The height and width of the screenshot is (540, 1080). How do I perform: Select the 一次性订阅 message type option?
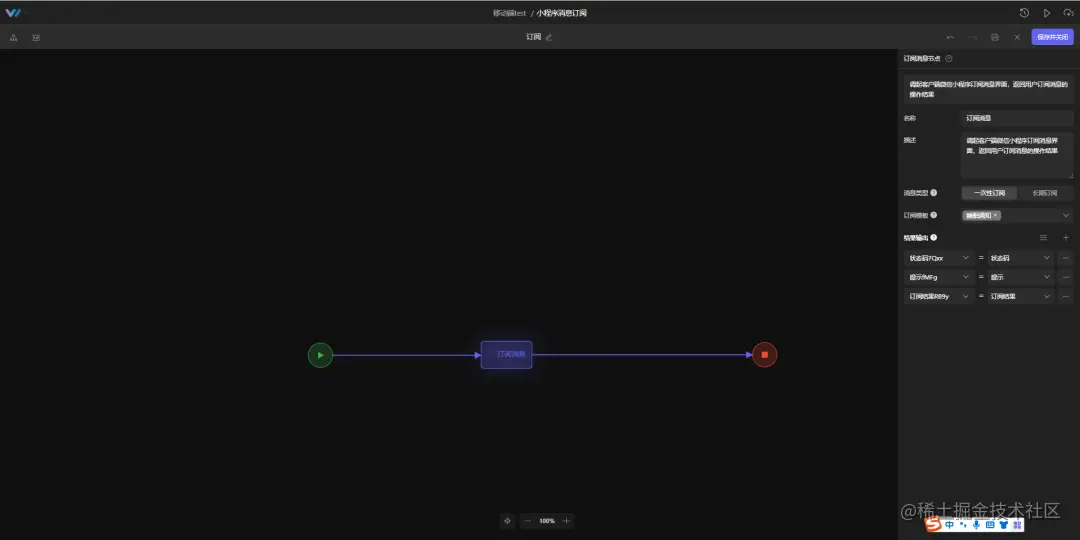[x=990, y=193]
